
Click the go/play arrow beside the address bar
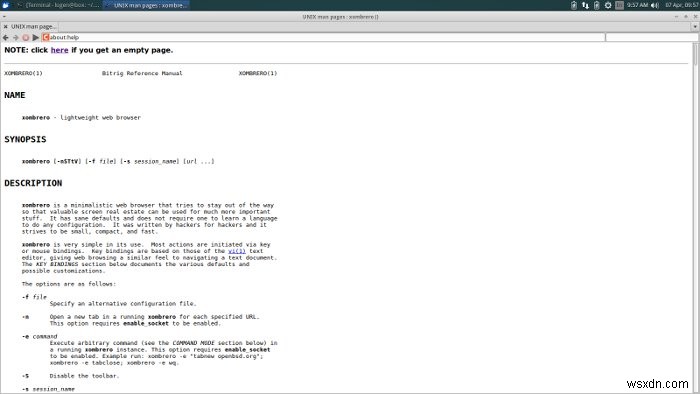tap(36, 37)
